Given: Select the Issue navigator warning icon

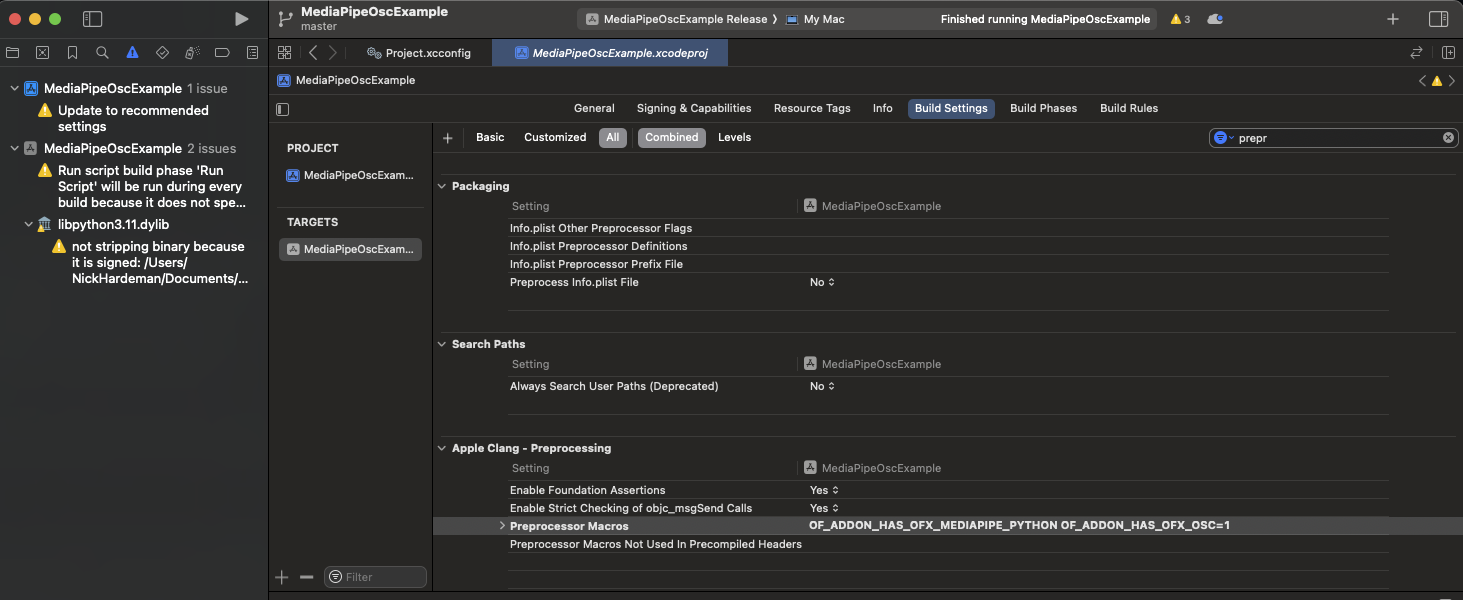Looking at the screenshot, I should click(132, 53).
